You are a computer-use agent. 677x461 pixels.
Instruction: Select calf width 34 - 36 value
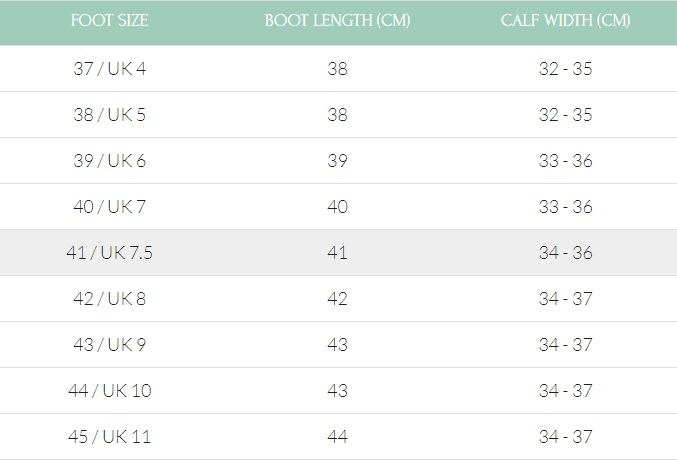[x=565, y=253]
